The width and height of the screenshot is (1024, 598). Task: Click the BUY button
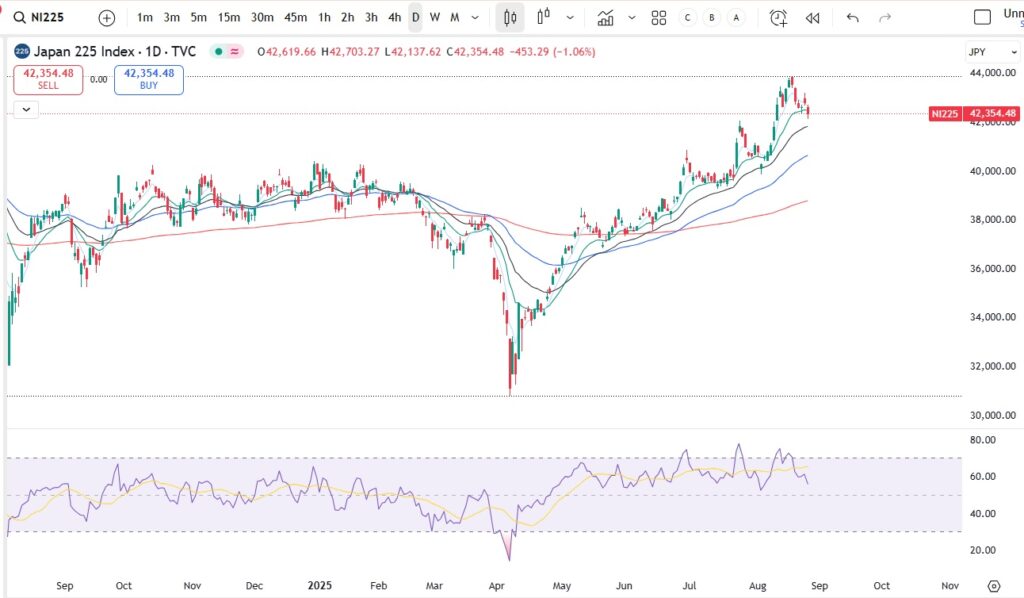[x=148, y=80]
